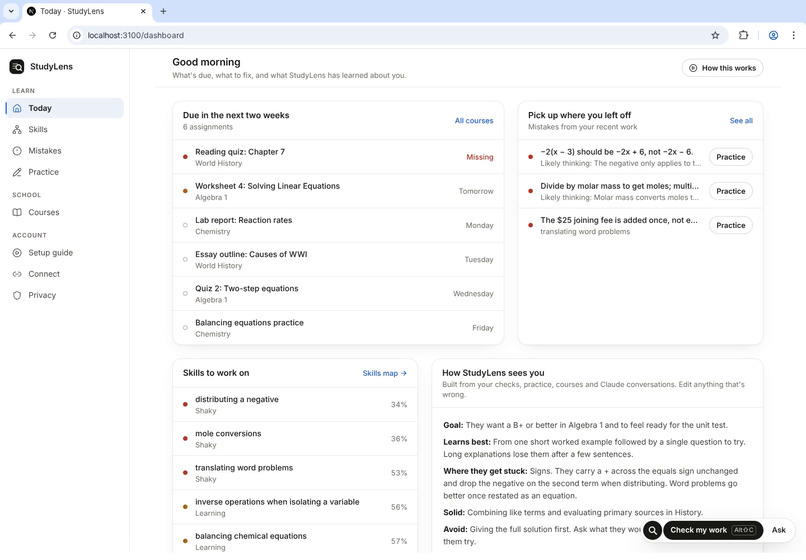Viewport: 806px width, 560px height.
Task: Practice the molar mass mistake
Action: tap(730, 191)
